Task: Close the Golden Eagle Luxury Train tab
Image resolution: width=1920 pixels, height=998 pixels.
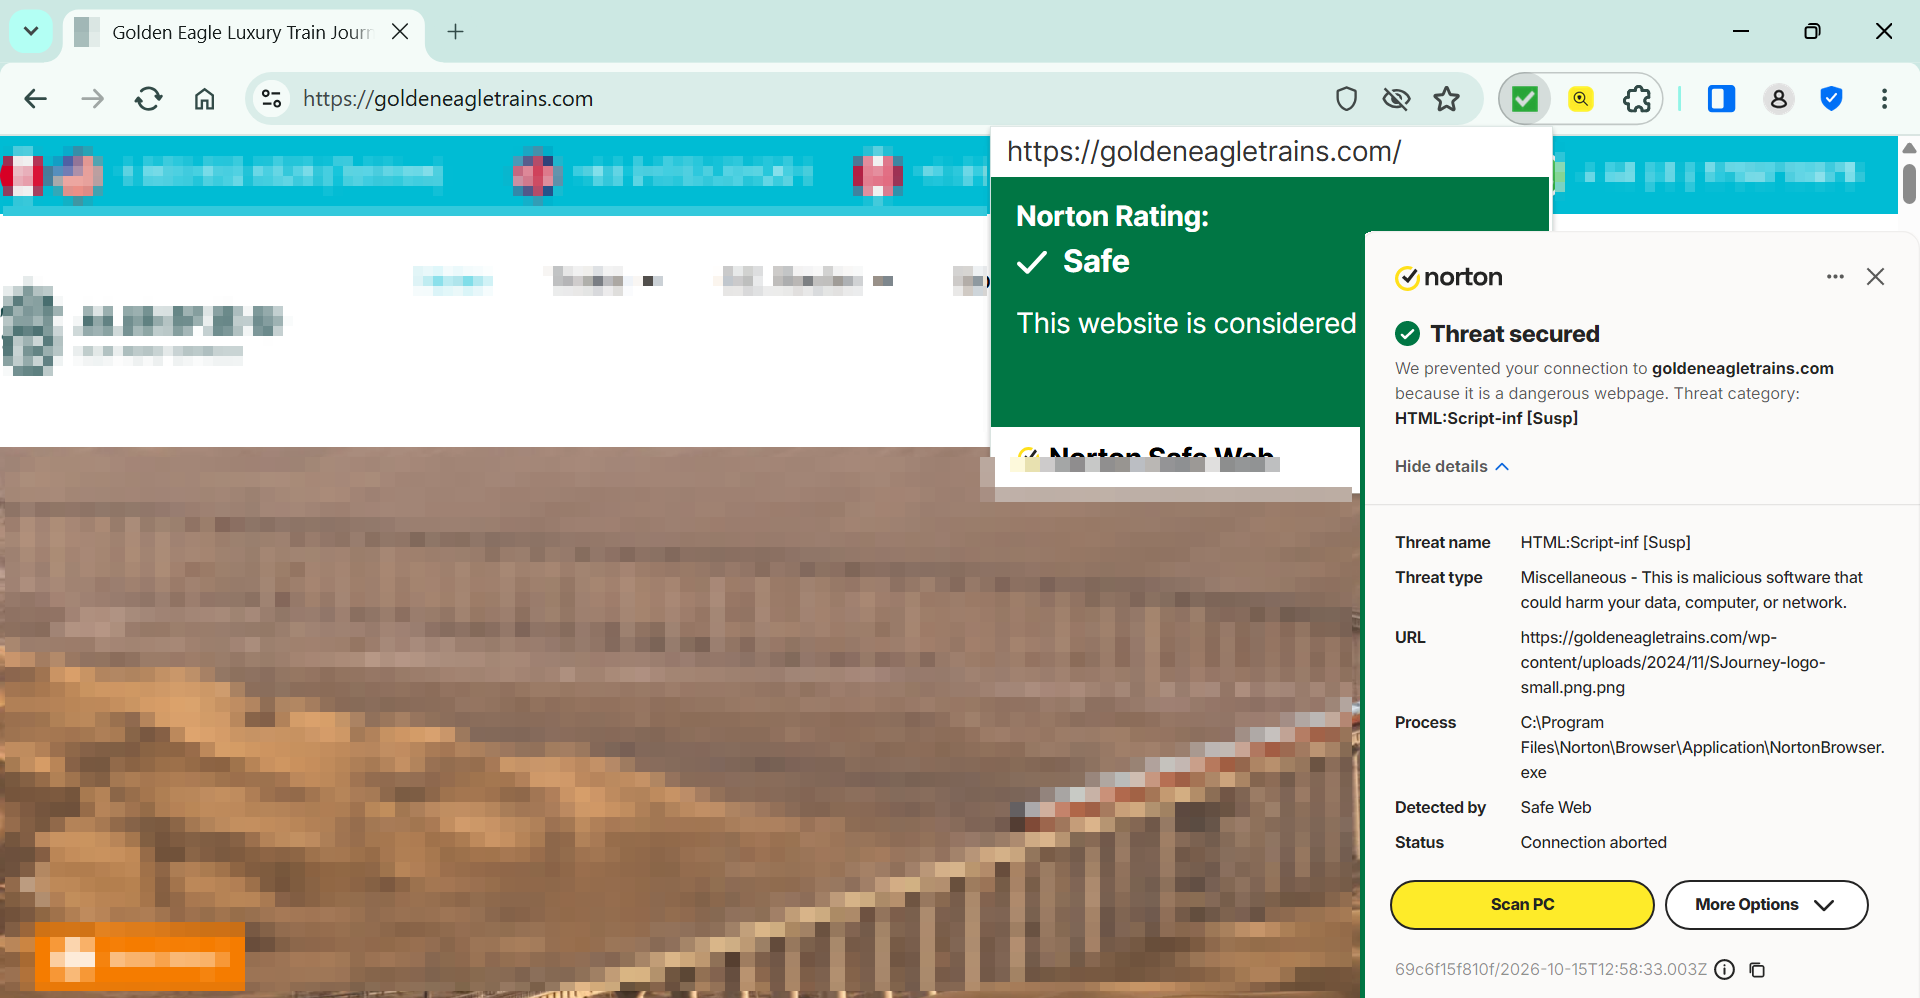Action: (x=400, y=32)
